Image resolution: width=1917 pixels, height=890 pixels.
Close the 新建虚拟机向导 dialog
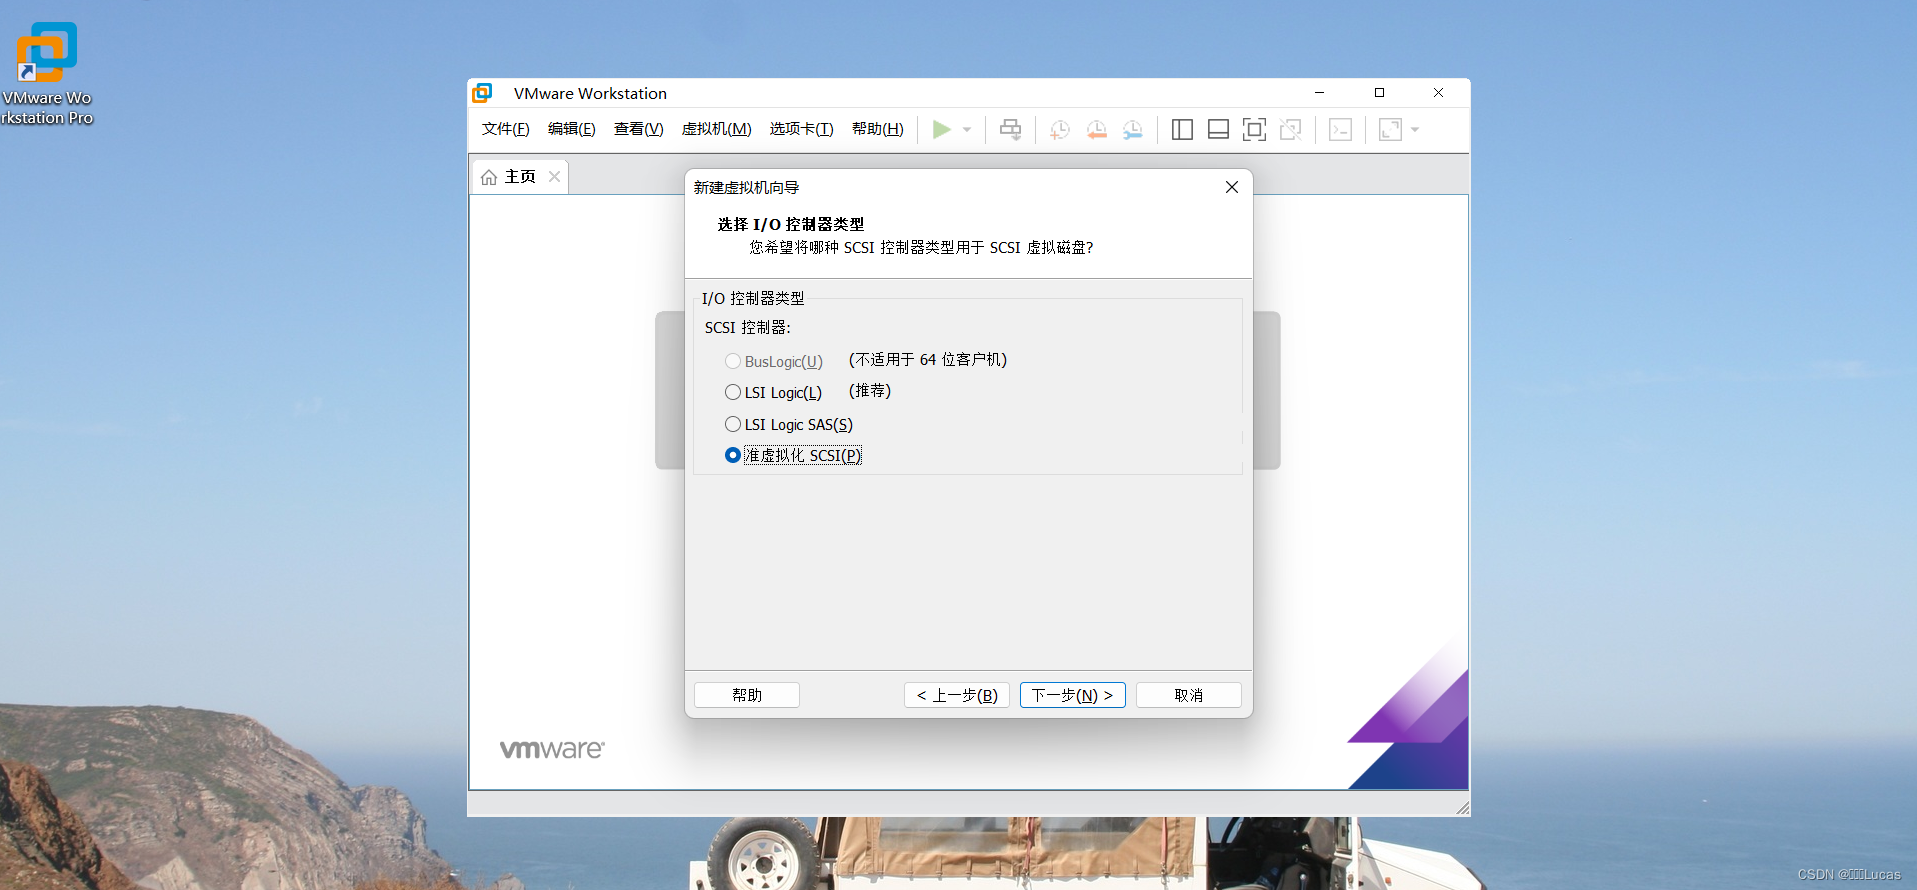point(1232,187)
